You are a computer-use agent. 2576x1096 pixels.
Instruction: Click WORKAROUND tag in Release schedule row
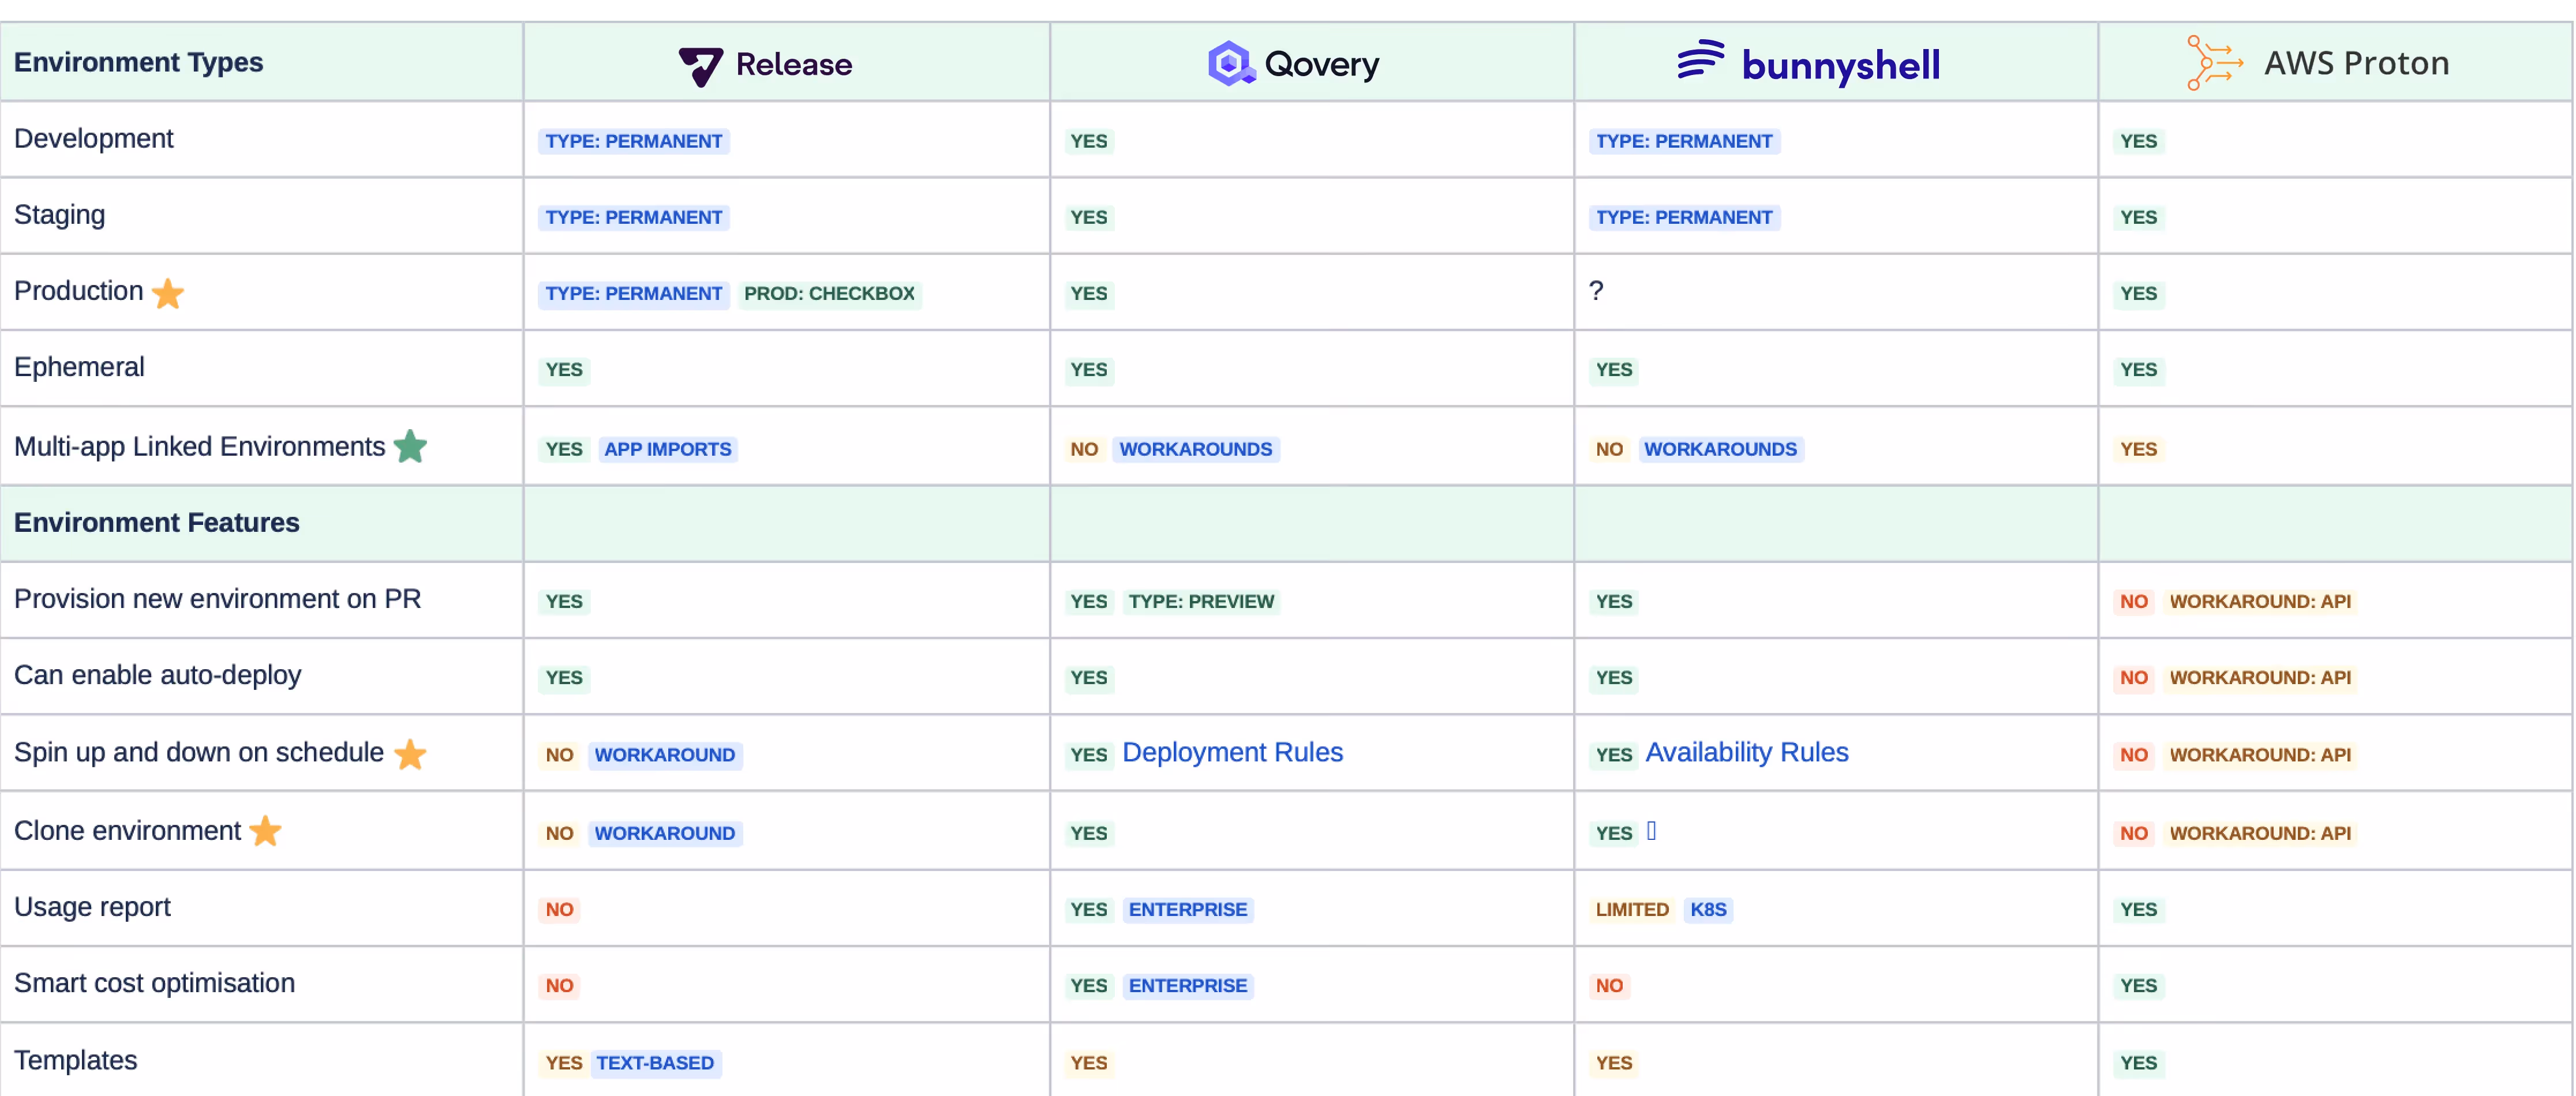coord(665,756)
